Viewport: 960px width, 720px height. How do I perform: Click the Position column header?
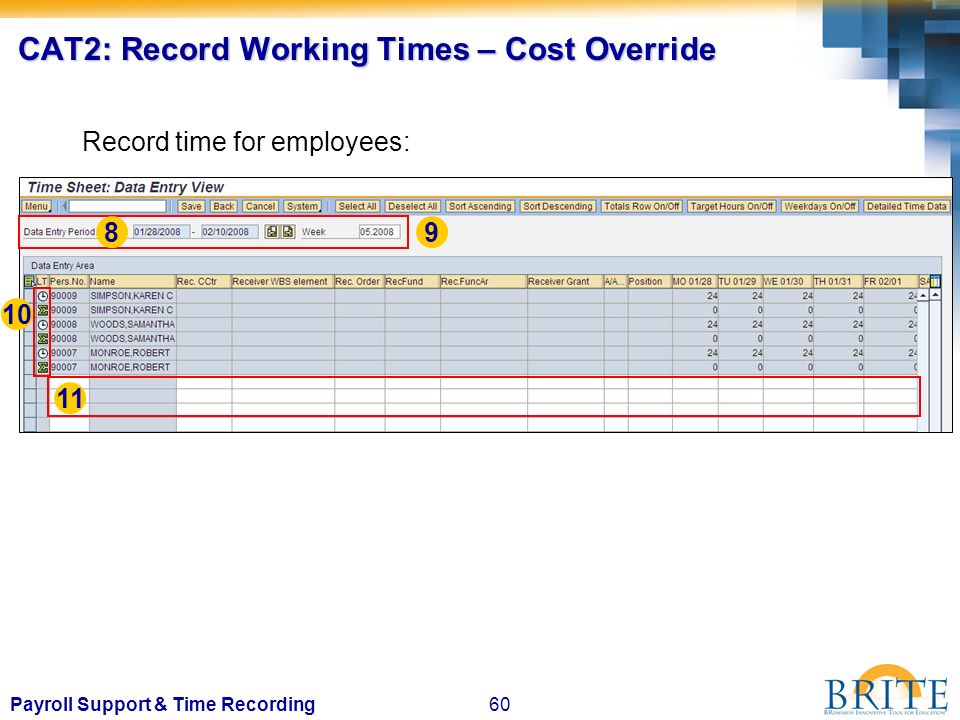650,282
